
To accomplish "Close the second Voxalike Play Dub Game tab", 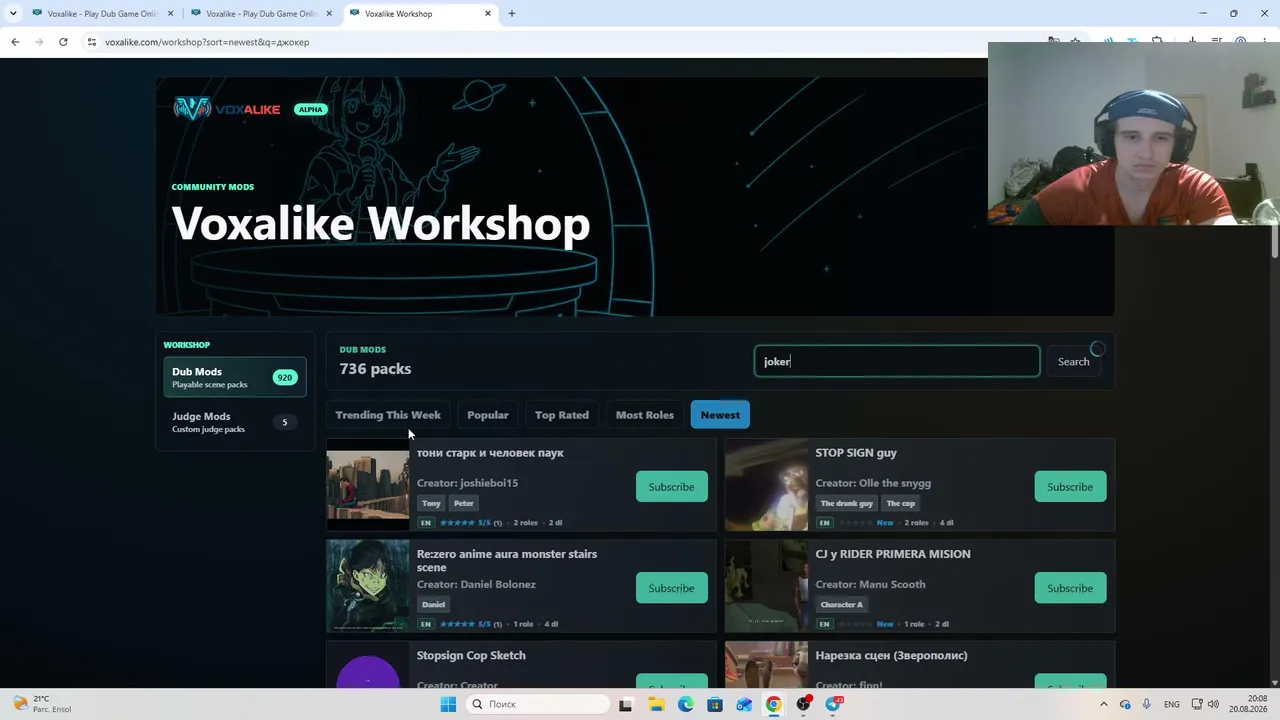I will tap(330, 14).
